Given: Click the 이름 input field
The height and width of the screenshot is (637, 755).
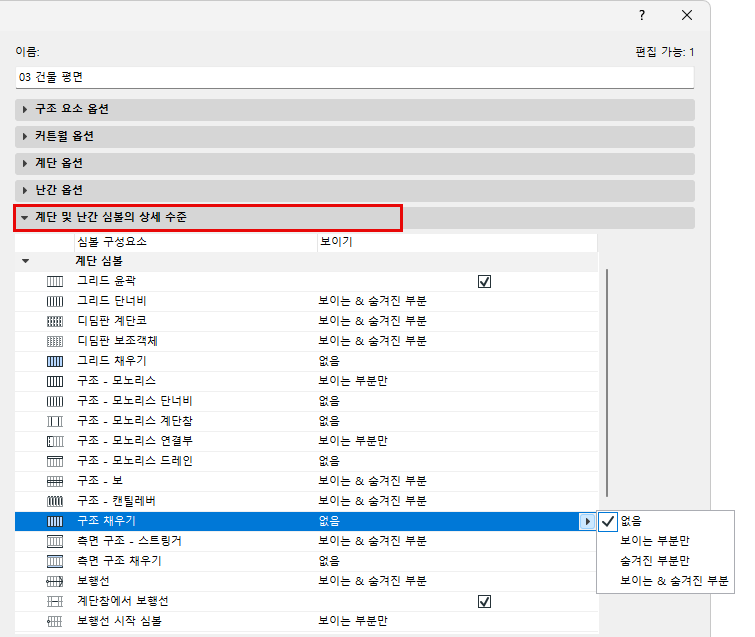Looking at the screenshot, I should (x=355, y=78).
